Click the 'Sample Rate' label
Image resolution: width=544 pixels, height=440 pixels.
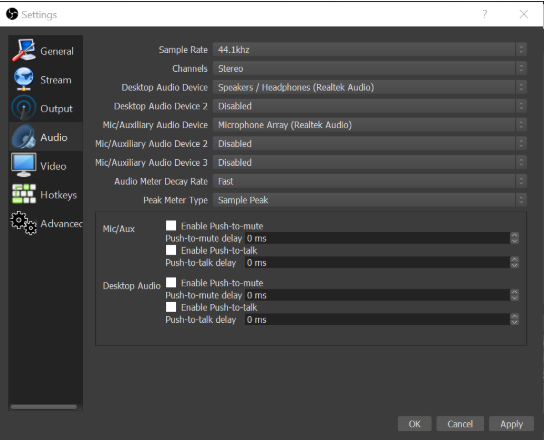[x=183, y=50]
